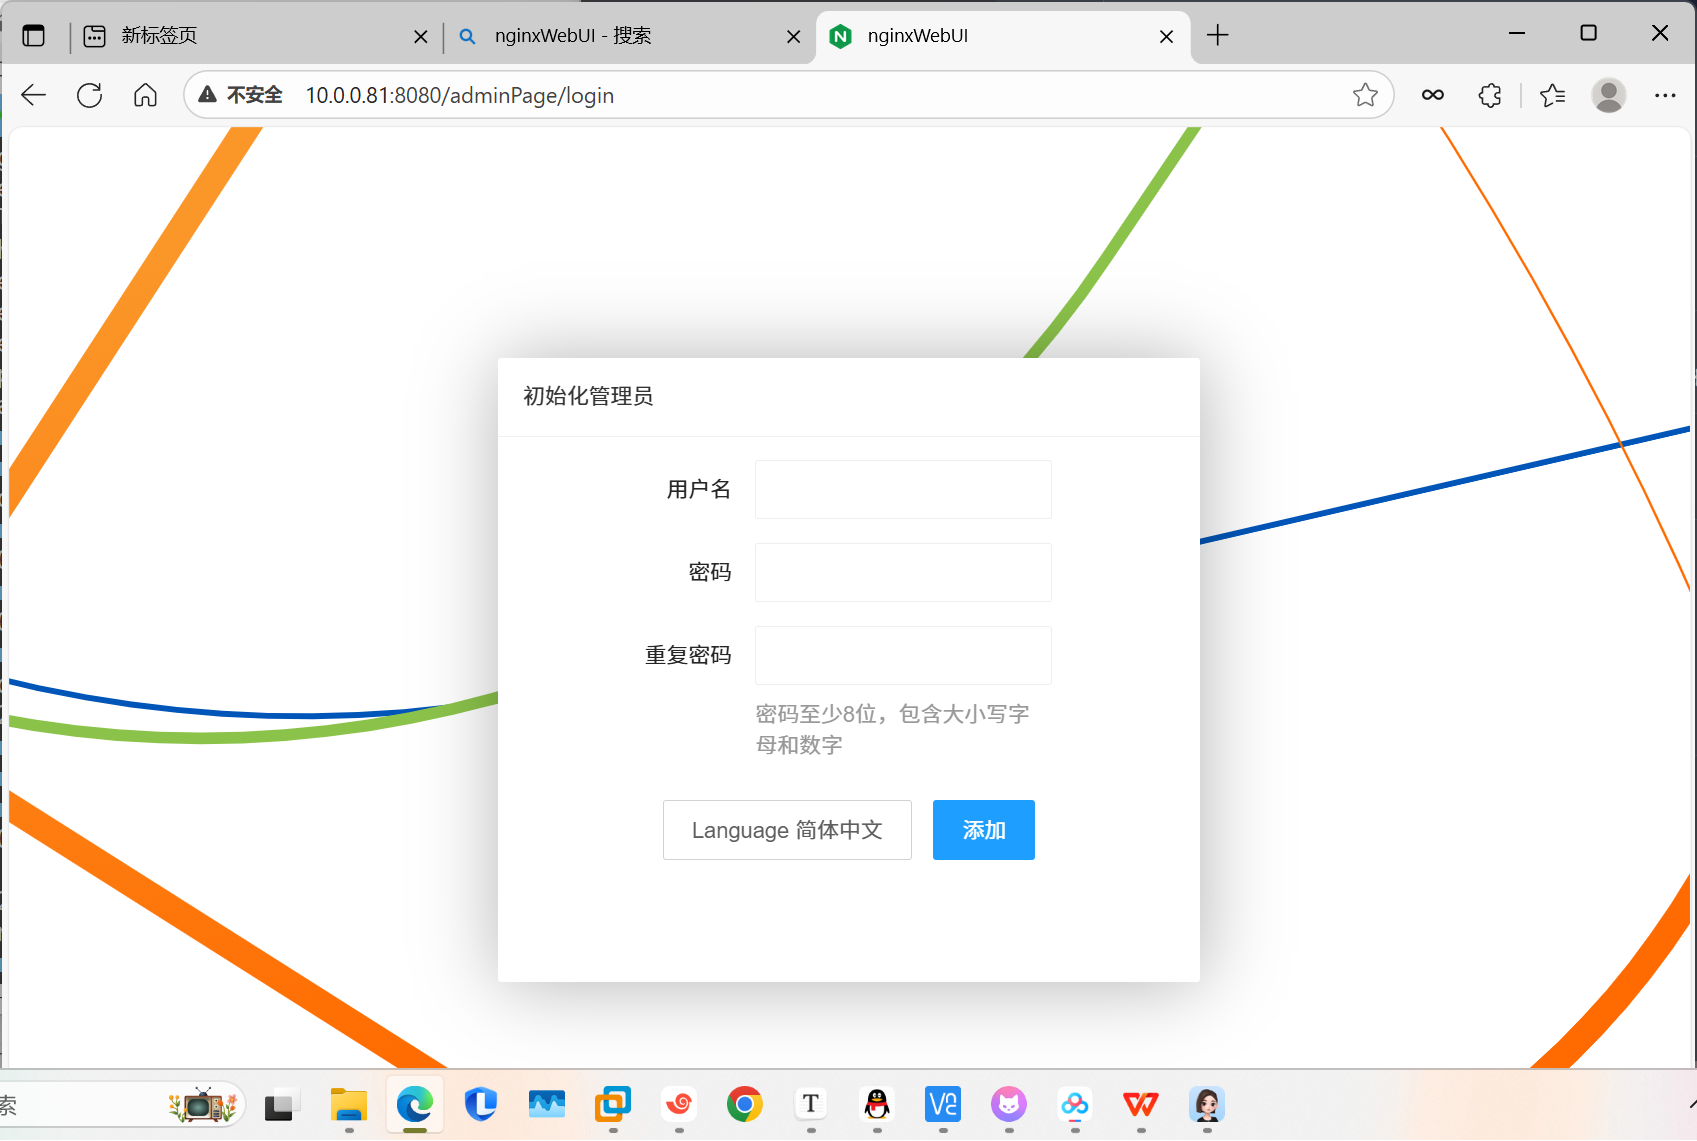The width and height of the screenshot is (1697, 1141).
Task: Click the blue 添加 button
Action: click(x=984, y=830)
